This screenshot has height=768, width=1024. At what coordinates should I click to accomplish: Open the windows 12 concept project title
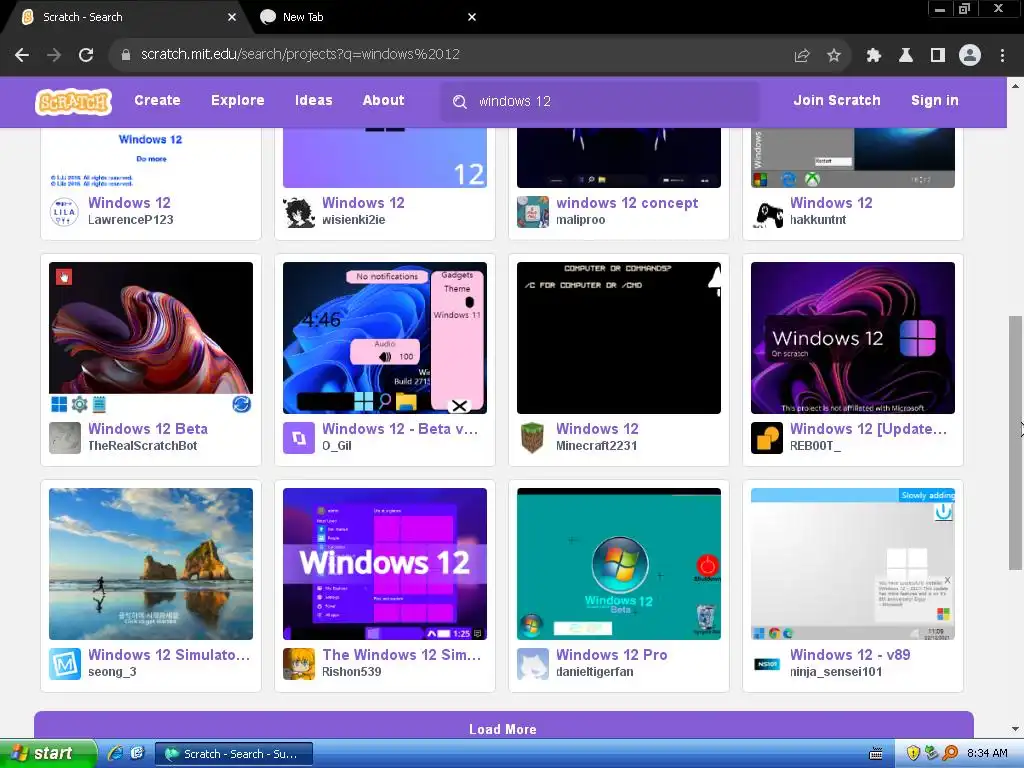(x=627, y=203)
